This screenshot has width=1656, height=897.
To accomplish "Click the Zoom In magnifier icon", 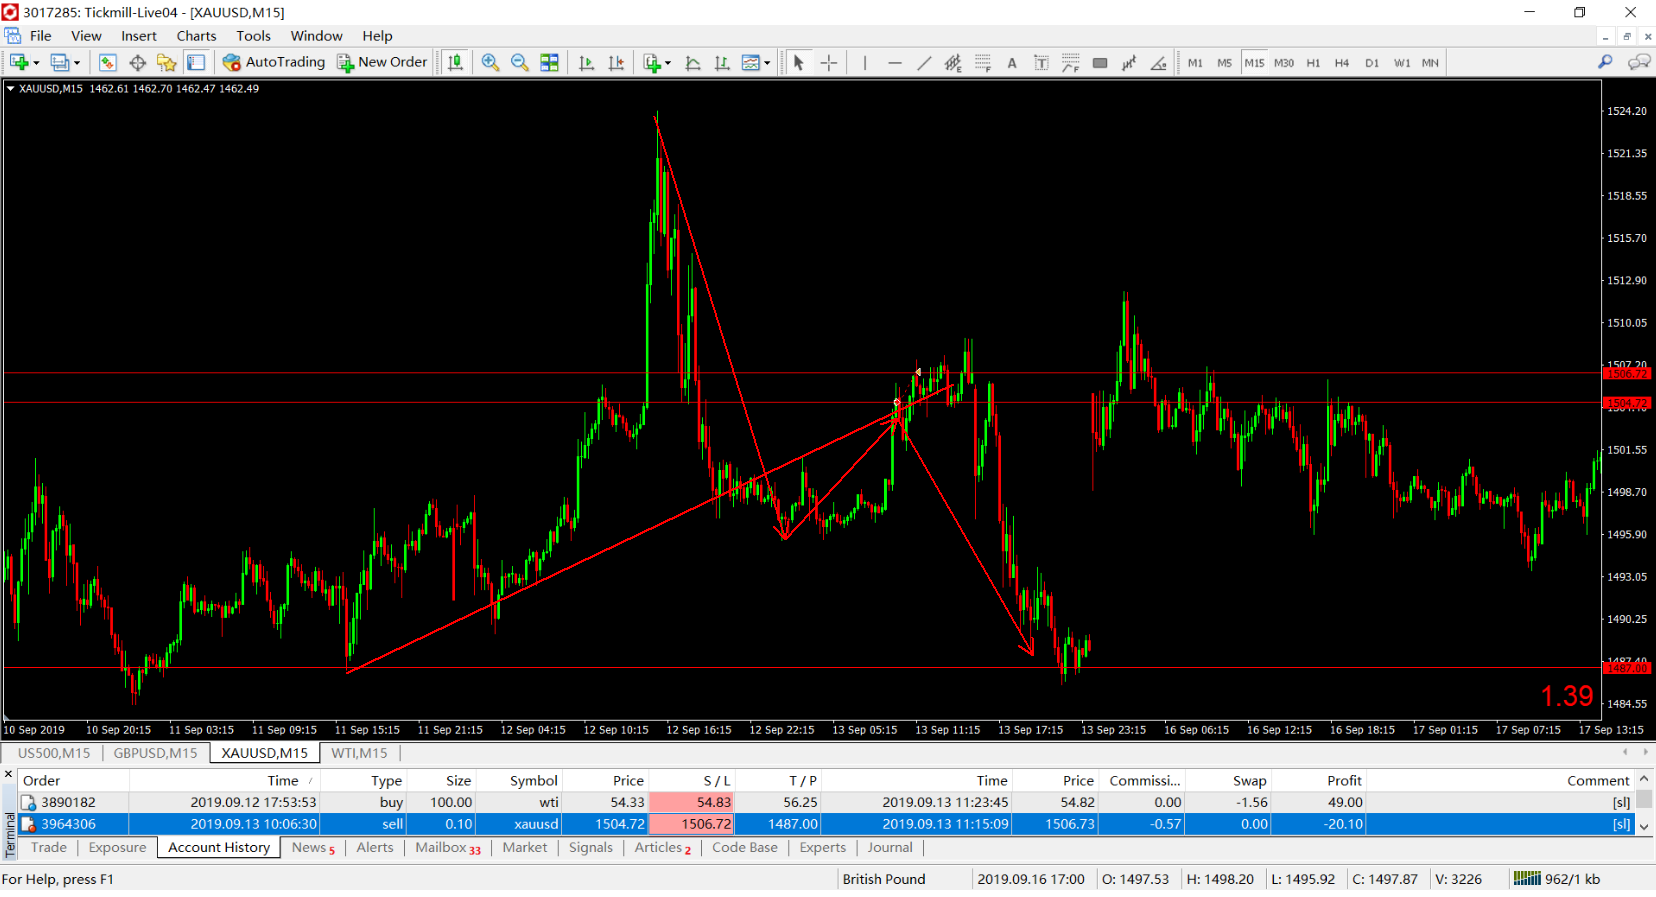I will pos(490,62).
